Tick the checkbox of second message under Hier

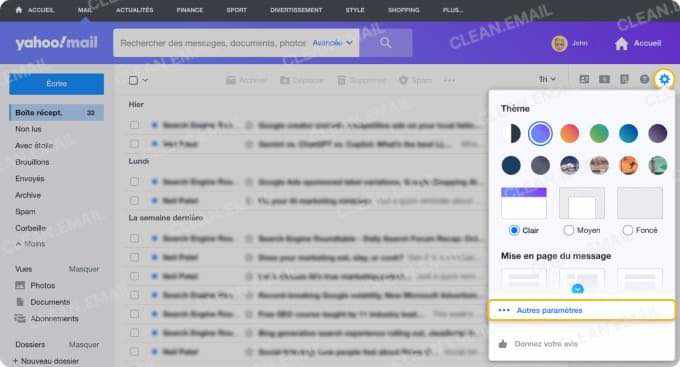point(134,144)
